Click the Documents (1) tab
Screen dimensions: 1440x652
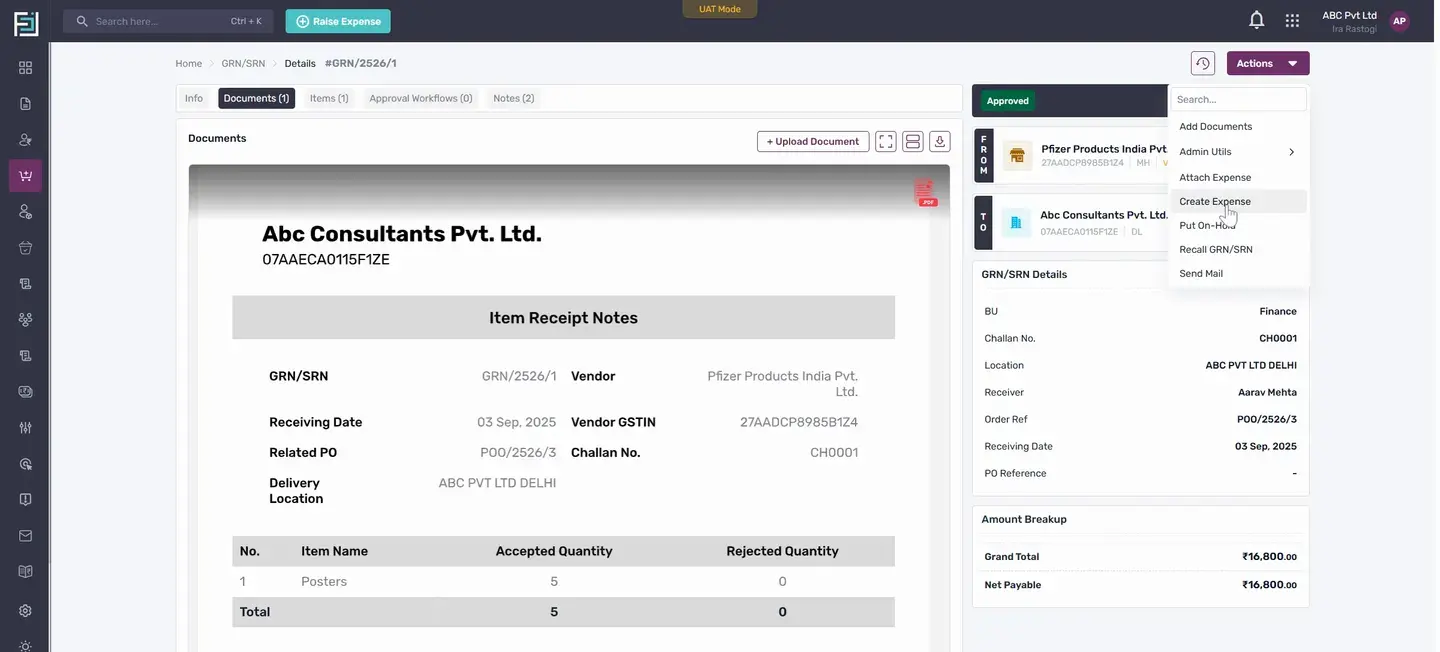pos(256,98)
